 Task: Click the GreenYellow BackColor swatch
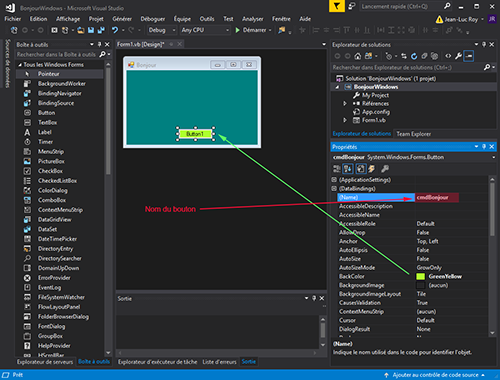point(421,276)
